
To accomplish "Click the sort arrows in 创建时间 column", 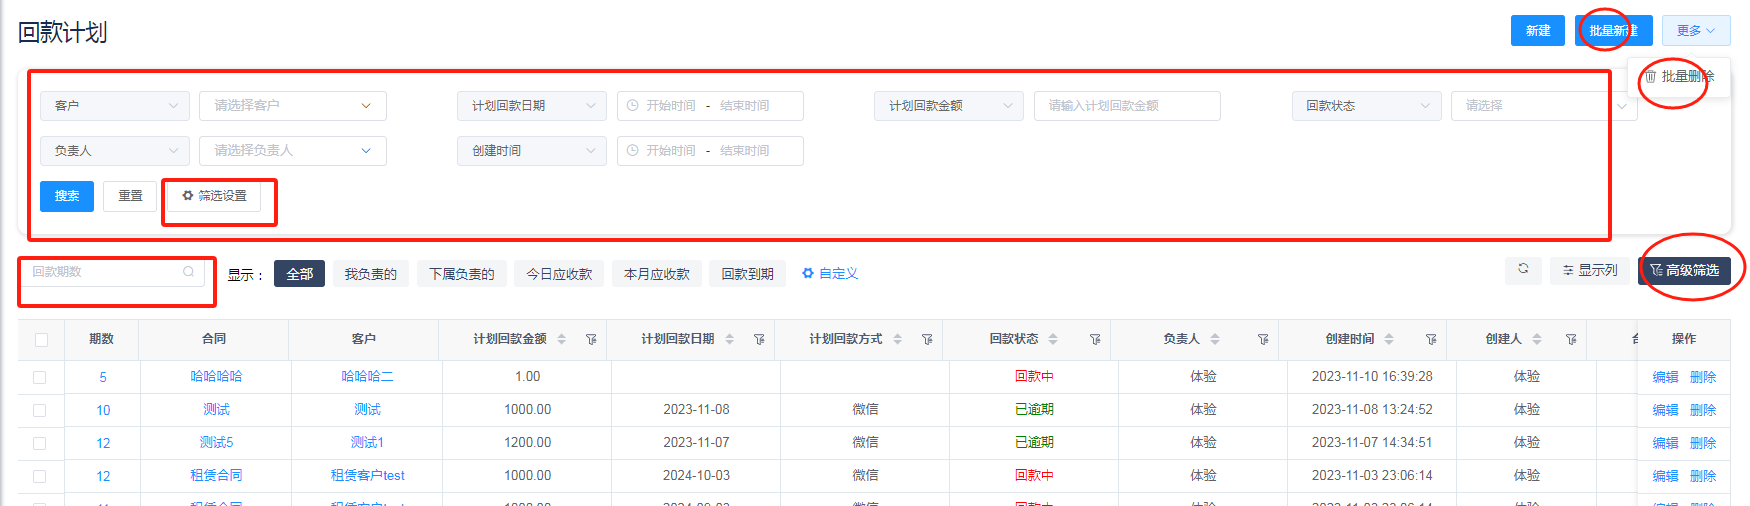I will 1389,340.
